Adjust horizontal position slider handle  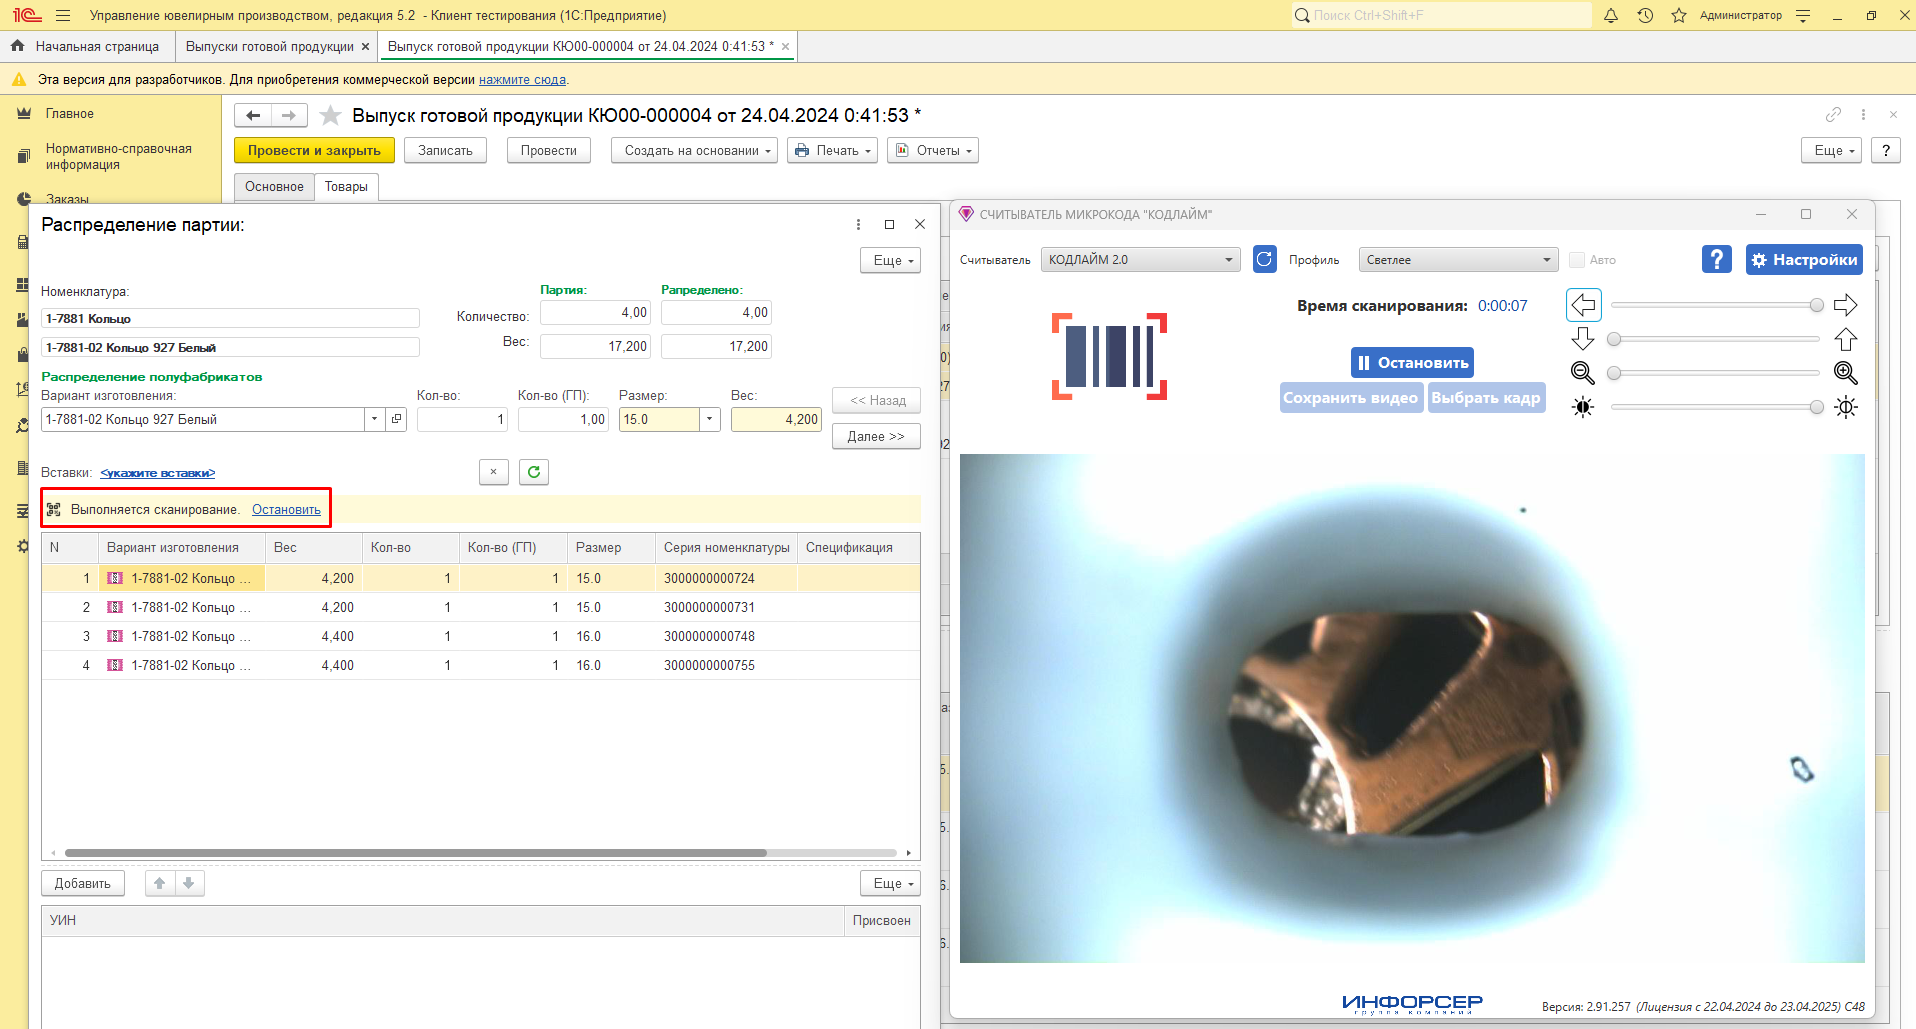click(x=1816, y=305)
